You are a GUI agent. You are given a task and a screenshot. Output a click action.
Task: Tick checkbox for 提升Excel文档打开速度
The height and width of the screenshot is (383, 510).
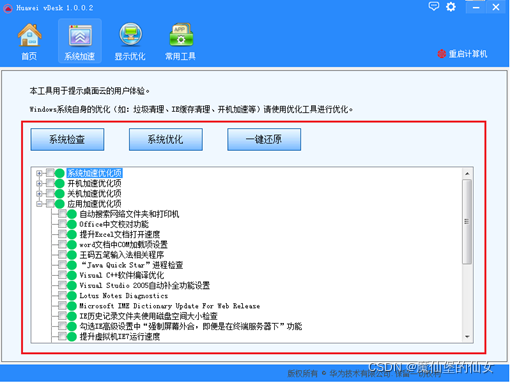(x=62, y=234)
